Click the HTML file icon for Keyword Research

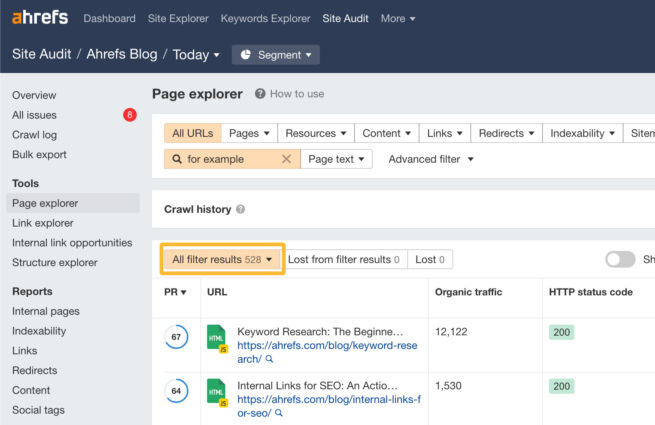[217, 338]
